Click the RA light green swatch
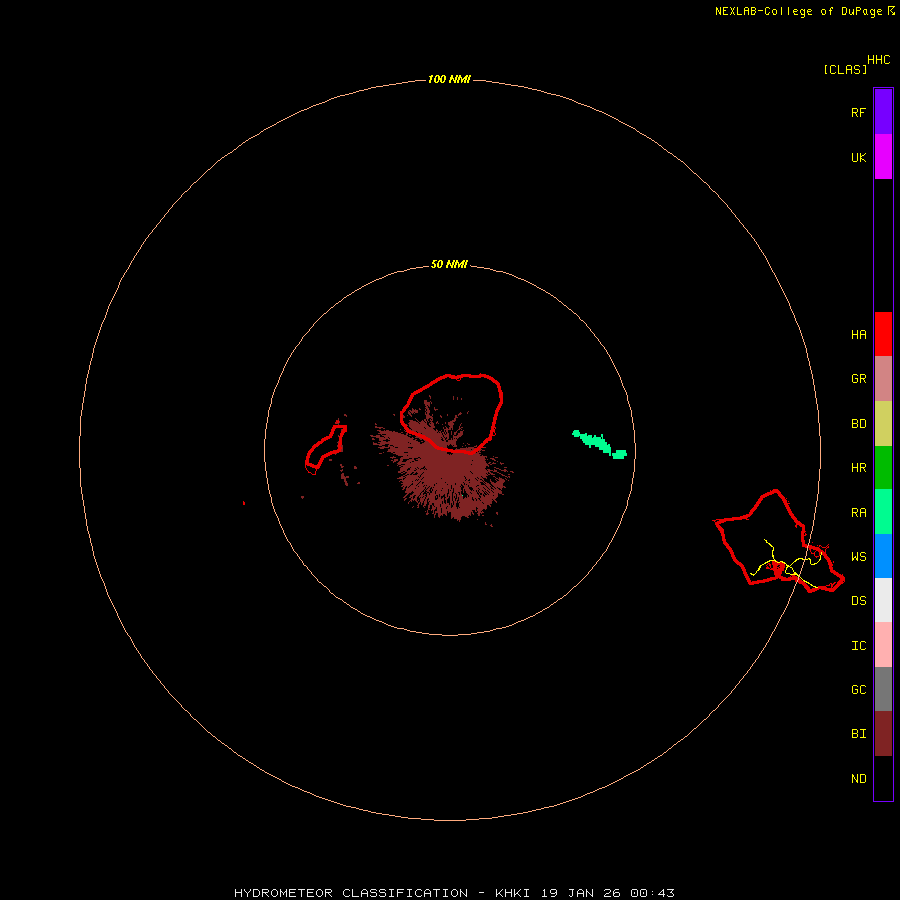 click(883, 512)
